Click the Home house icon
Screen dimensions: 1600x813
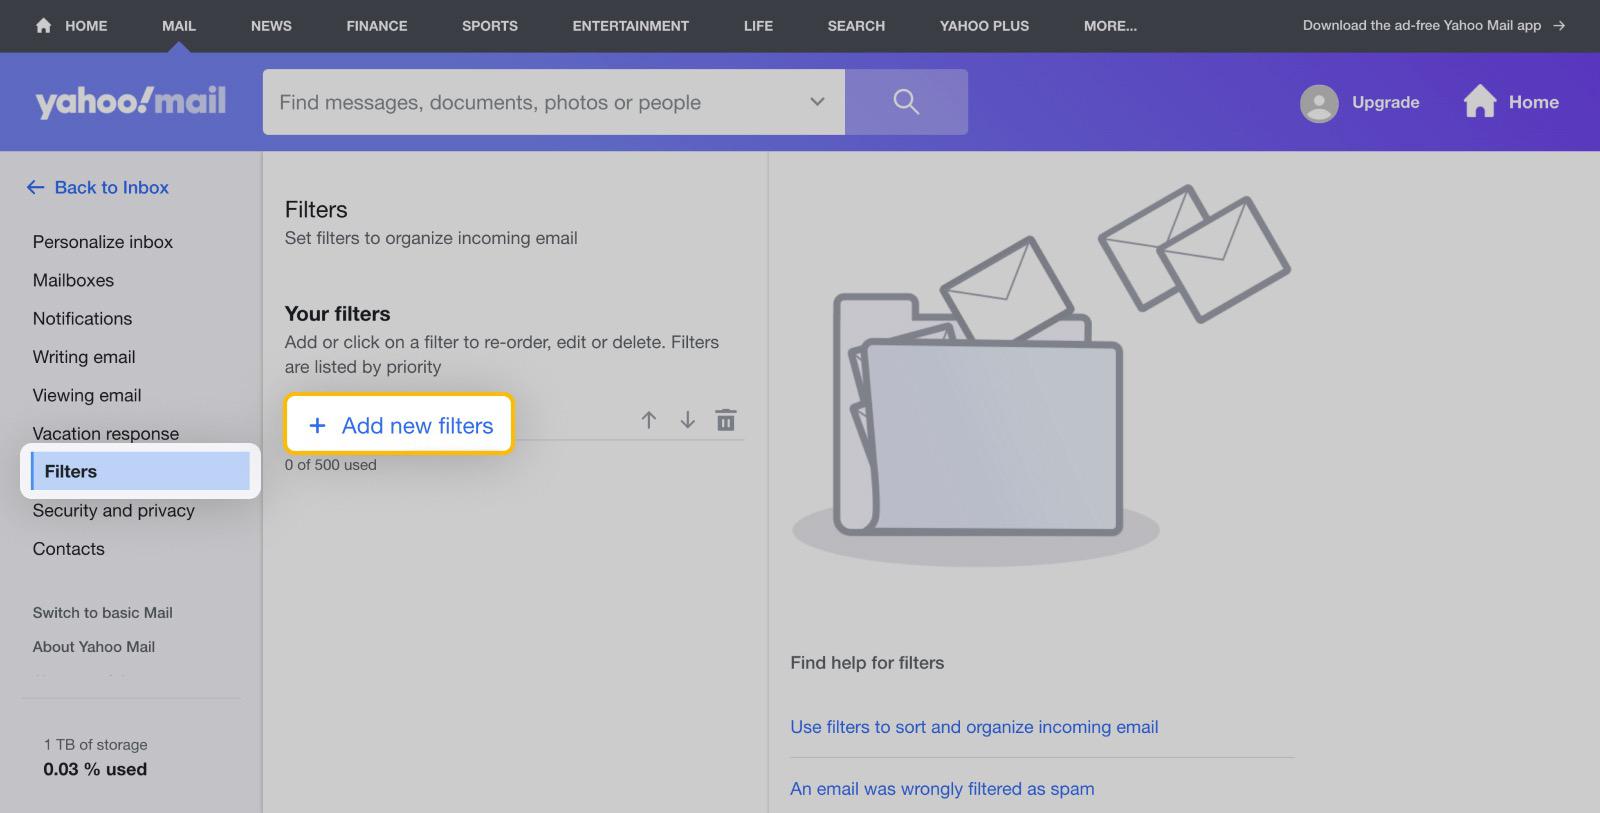[x=1480, y=102]
